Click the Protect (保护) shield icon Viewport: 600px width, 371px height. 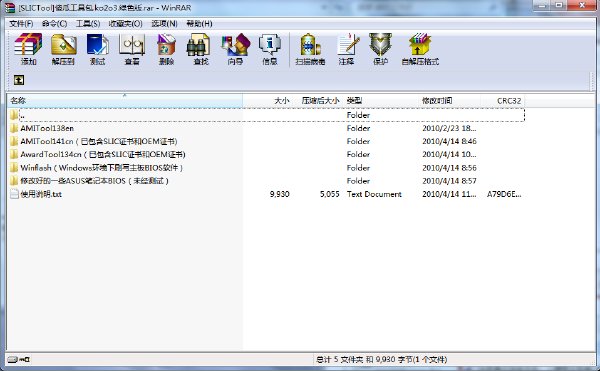380,49
